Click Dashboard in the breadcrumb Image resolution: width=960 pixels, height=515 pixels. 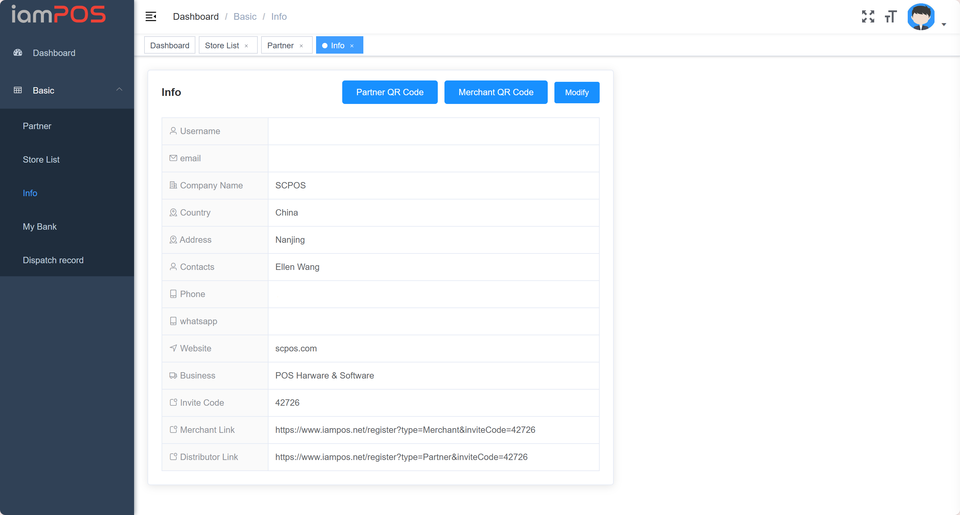(196, 17)
